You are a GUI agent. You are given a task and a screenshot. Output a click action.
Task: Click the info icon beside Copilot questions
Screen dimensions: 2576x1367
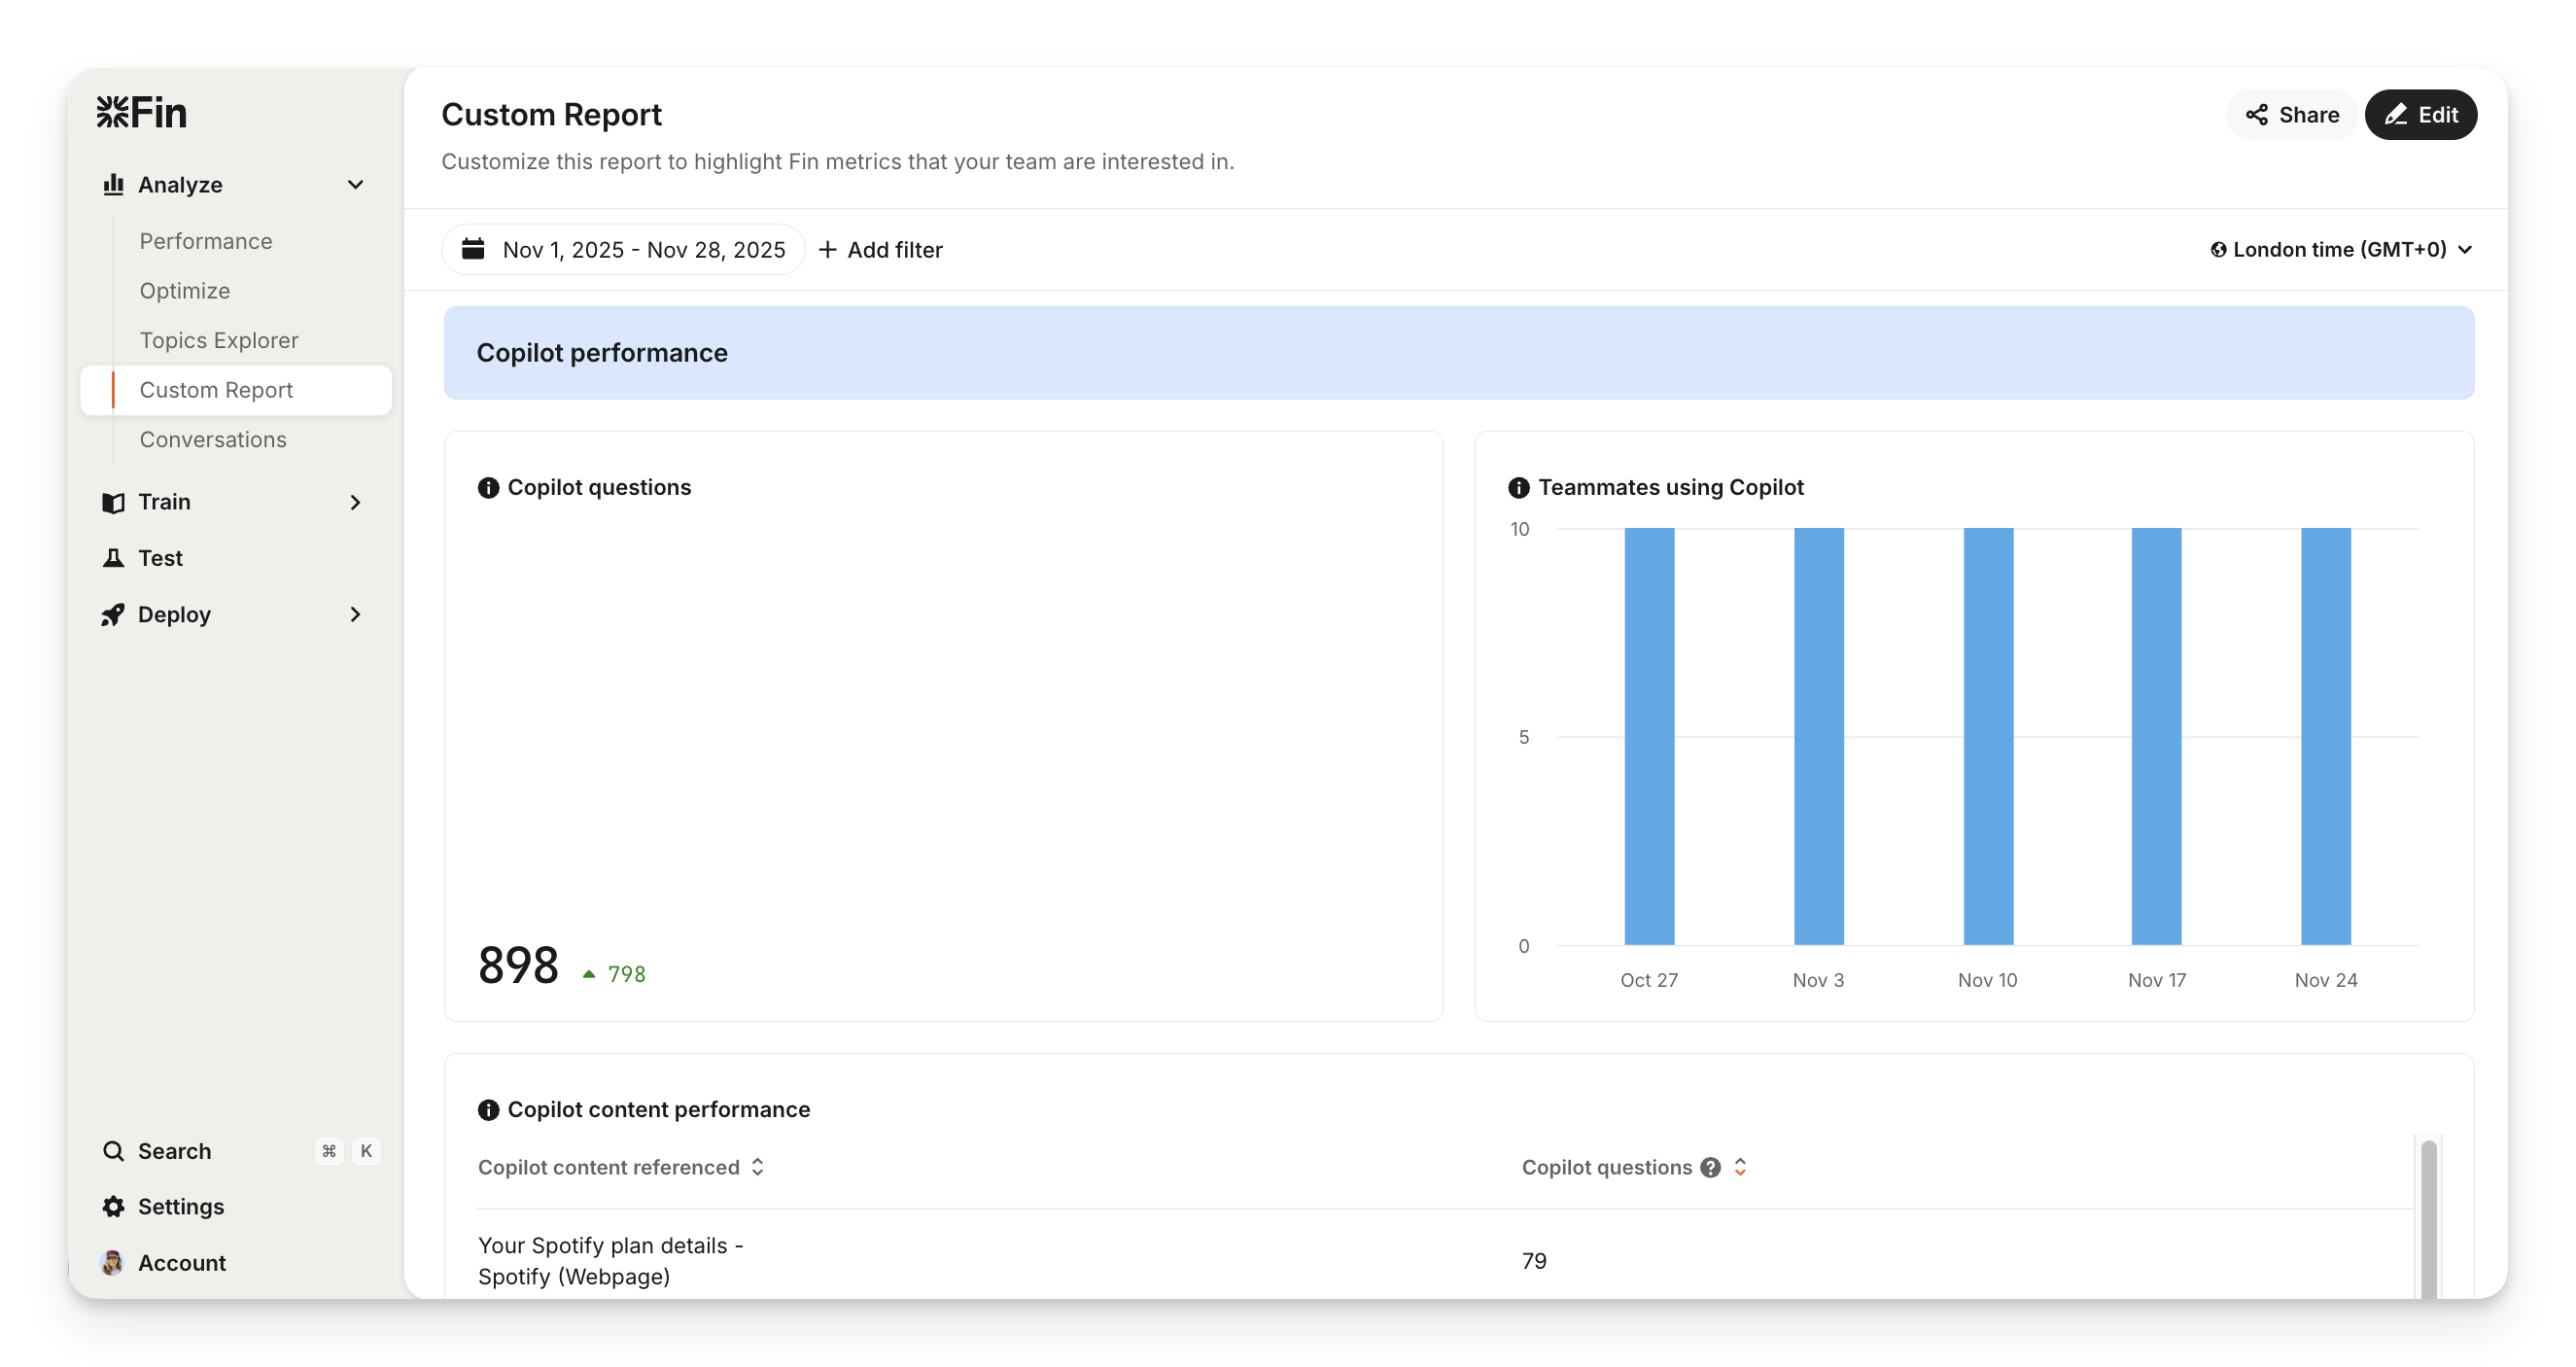tap(488, 488)
